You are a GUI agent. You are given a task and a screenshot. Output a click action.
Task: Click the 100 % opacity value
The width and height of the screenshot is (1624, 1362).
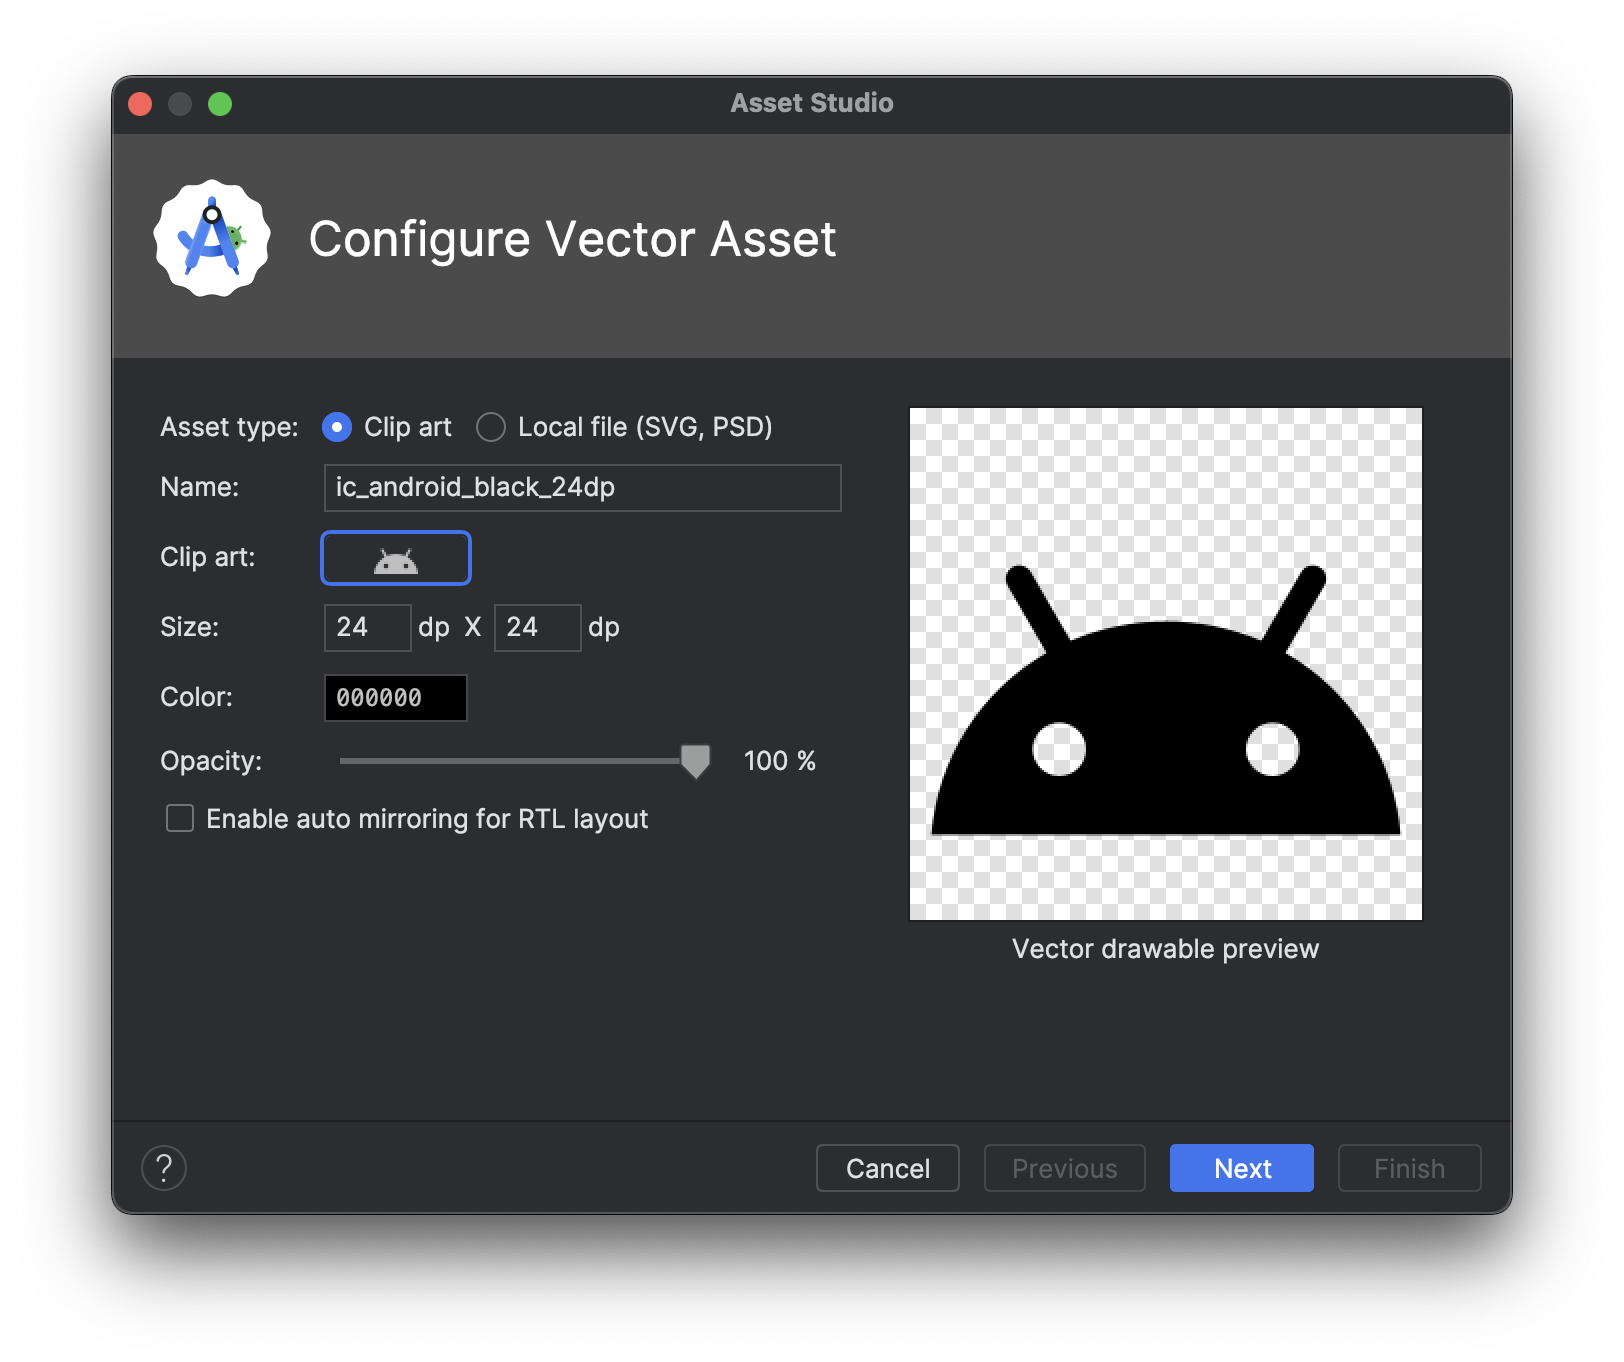click(x=780, y=761)
